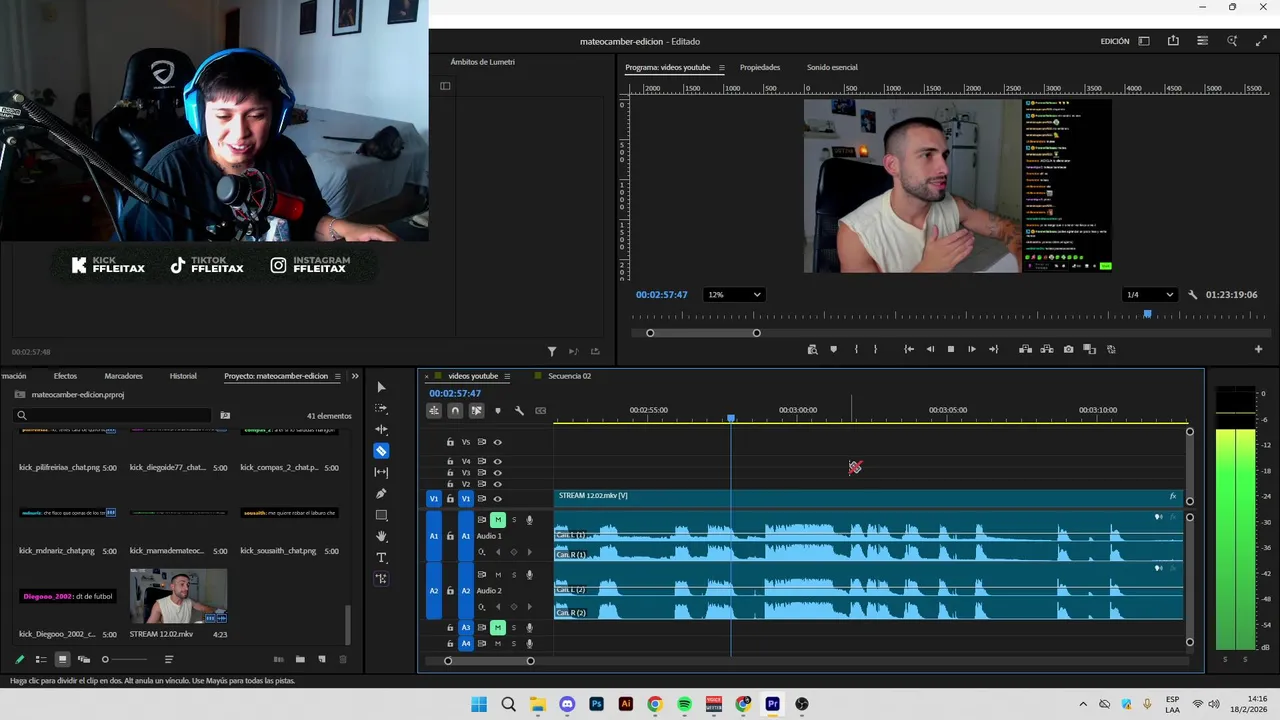Open the workspaces dropdown icon
1280x720 pixels.
point(1144,41)
